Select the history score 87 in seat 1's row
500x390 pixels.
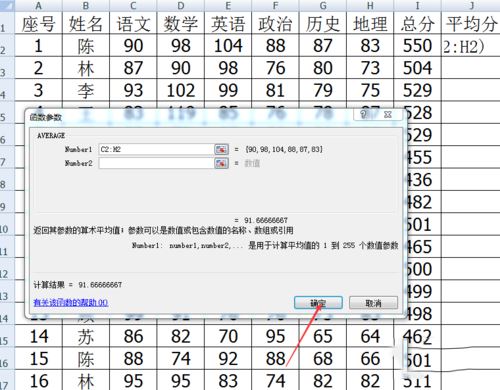323,46
